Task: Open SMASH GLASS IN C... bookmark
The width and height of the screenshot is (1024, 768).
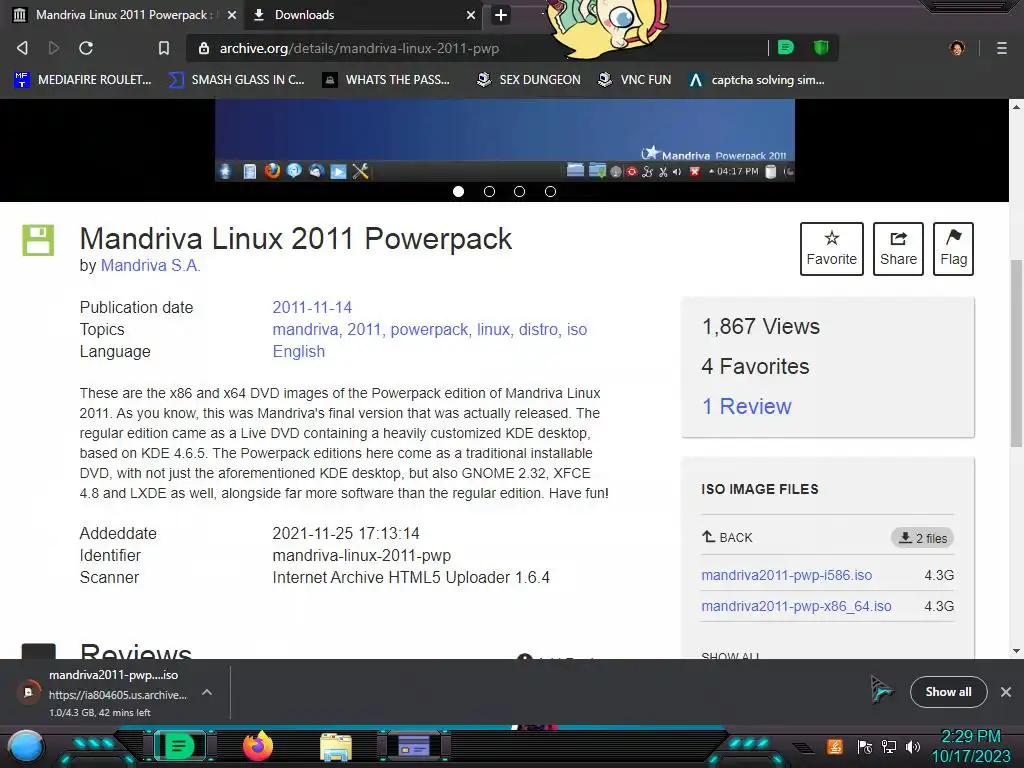Action: pos(236,80)
